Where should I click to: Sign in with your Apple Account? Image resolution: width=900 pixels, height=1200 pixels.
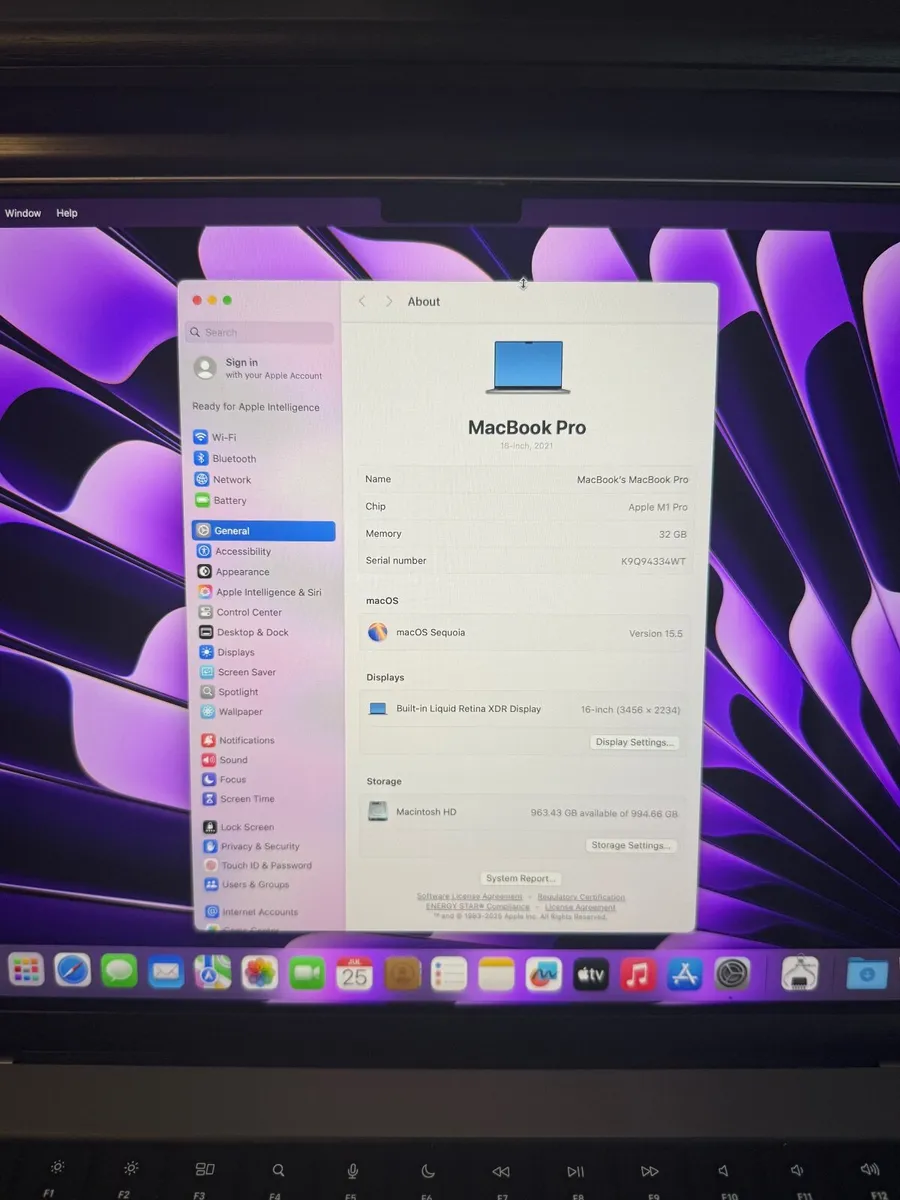(260, 368)
